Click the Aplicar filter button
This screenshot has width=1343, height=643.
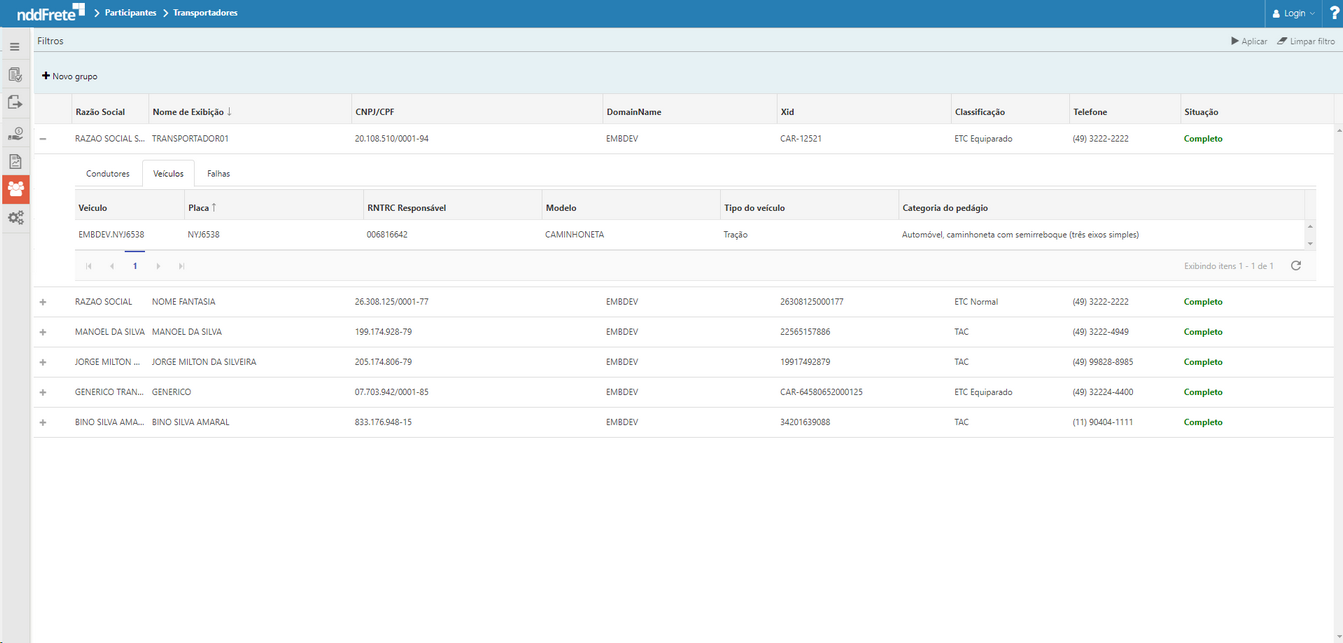(1249, 41)
